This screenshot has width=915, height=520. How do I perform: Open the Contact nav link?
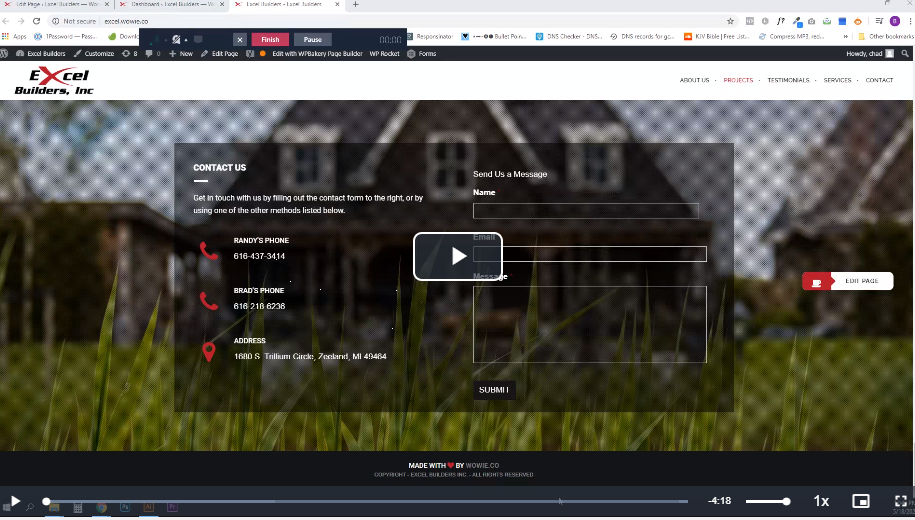tap(879, 80)
